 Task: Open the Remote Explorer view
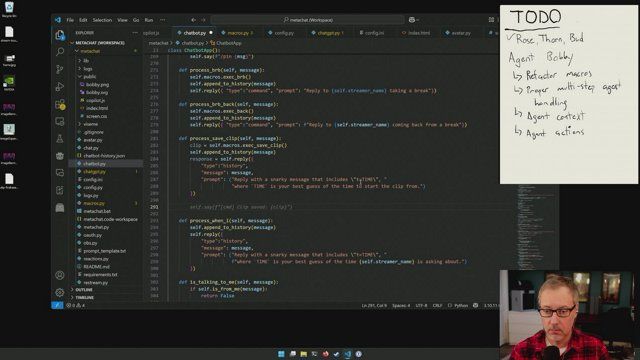(x=60, y=121)
